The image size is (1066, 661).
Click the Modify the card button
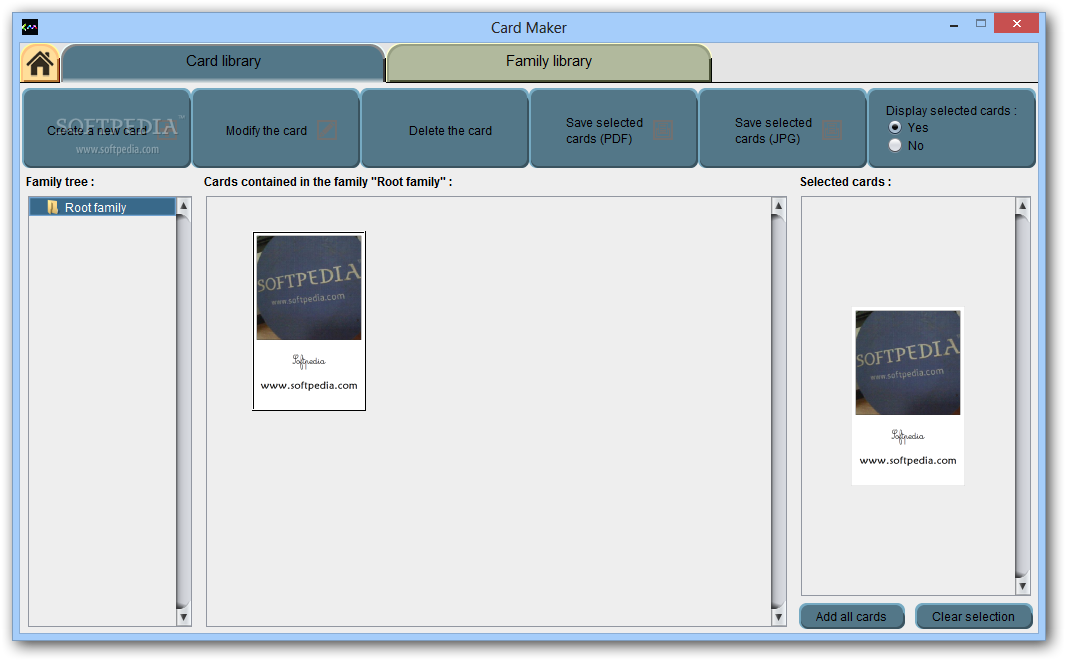coord(276,129)
